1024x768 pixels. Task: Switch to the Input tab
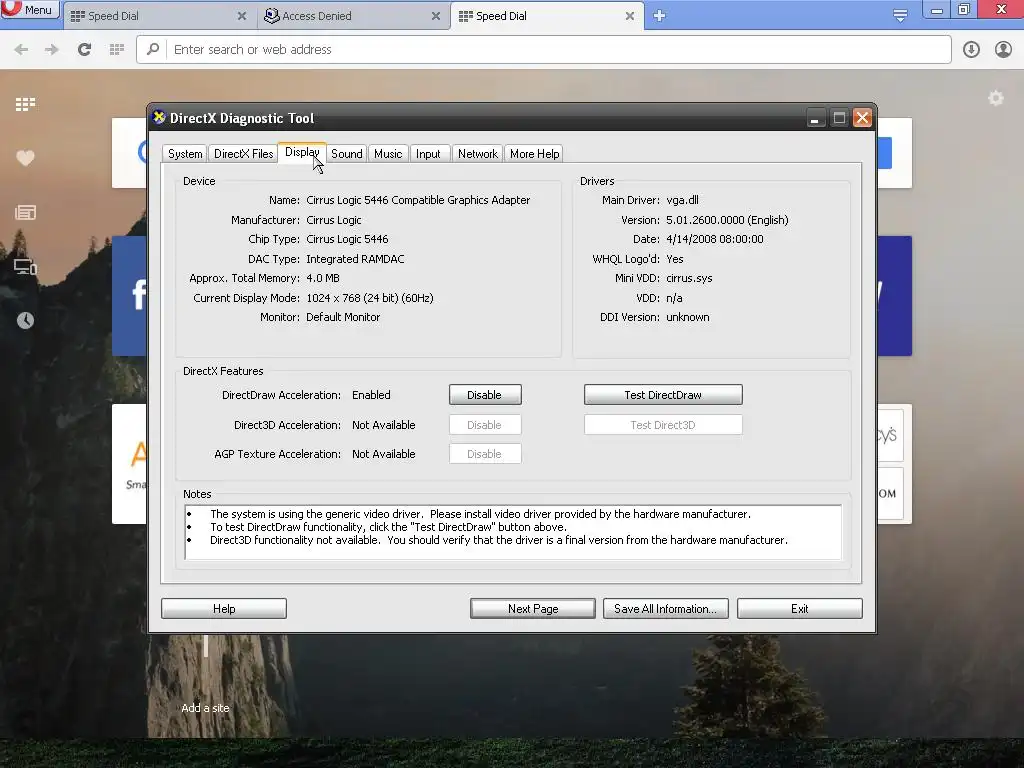tap(428, 154)
